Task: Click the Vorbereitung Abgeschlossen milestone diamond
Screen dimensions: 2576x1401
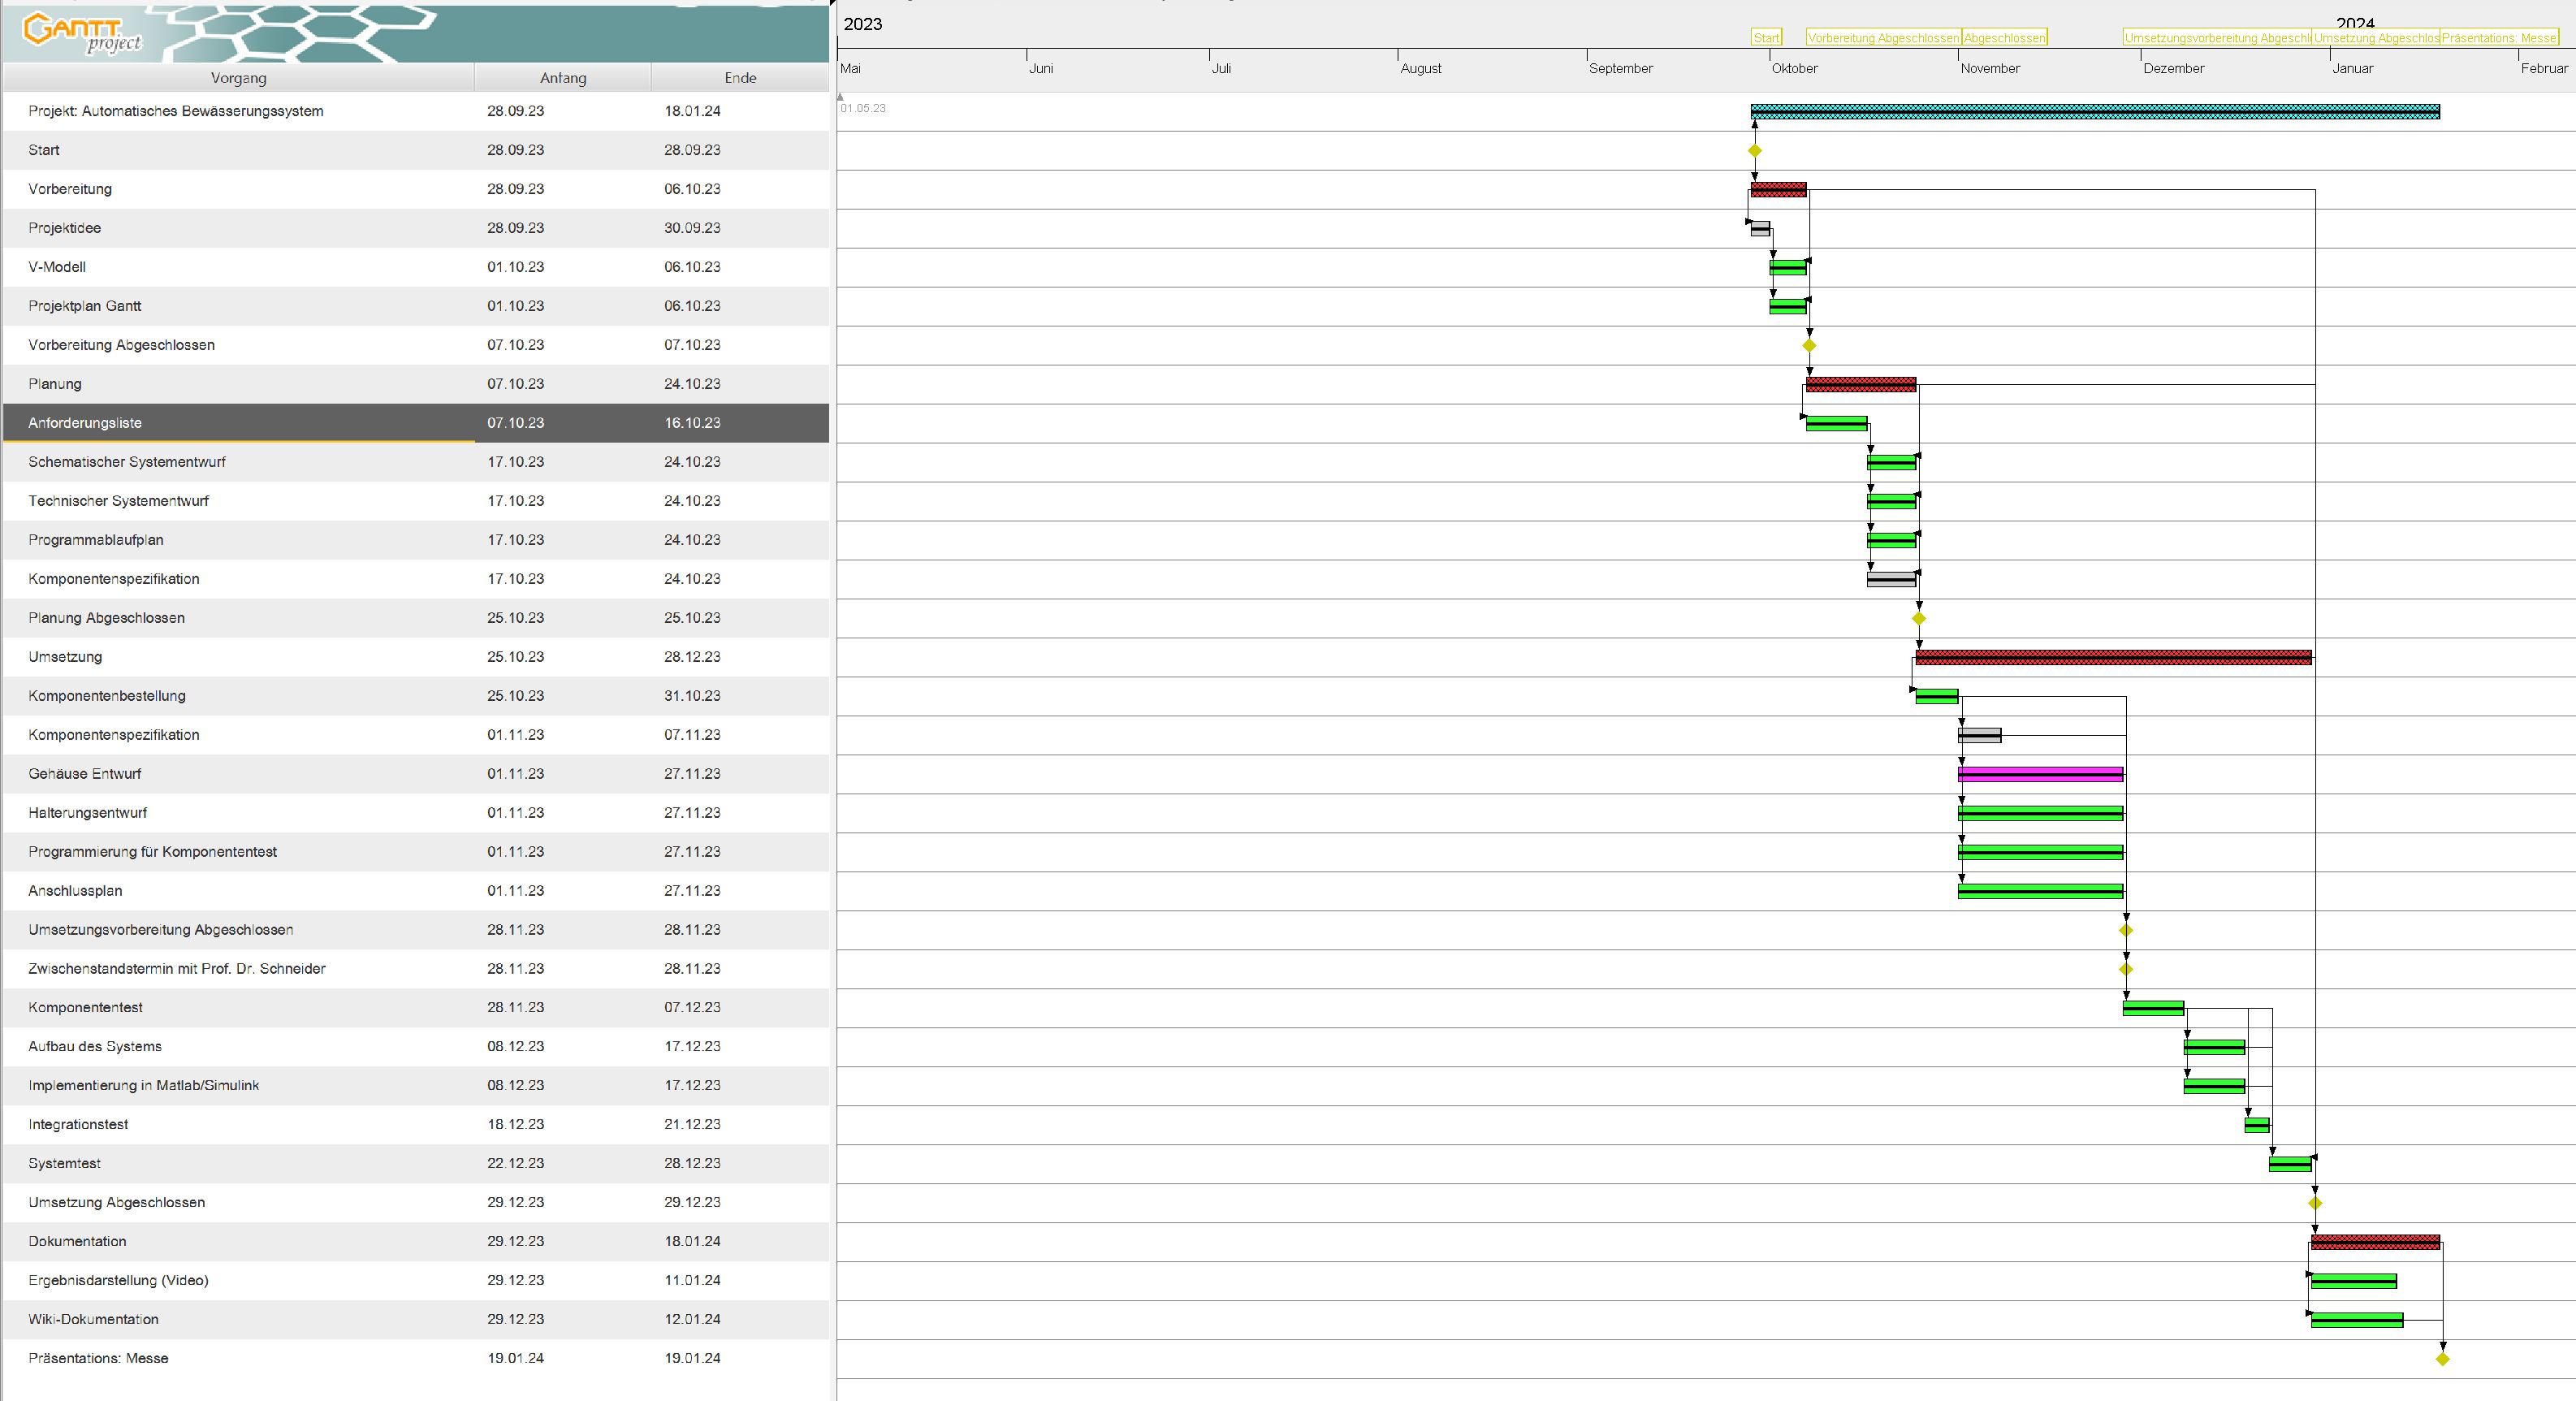Action: (x=1809, y=346)
